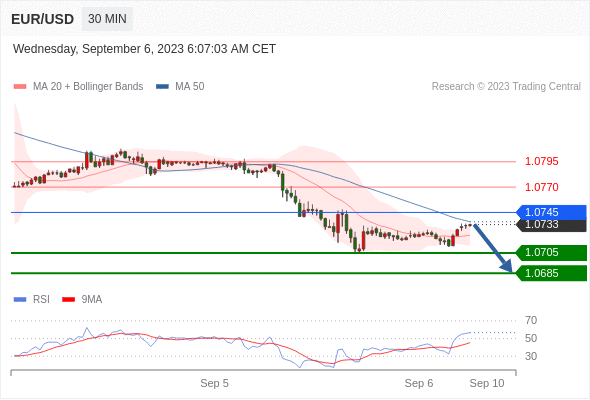Screen dimensions: 590x400
Task: Click the green 1.0685 support tag
Action: click(551, 273)
